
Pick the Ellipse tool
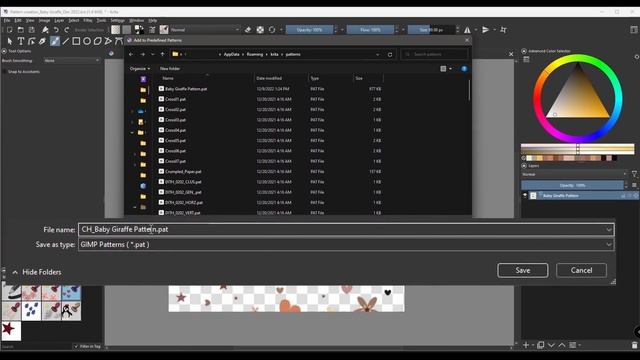pos(87,41)
